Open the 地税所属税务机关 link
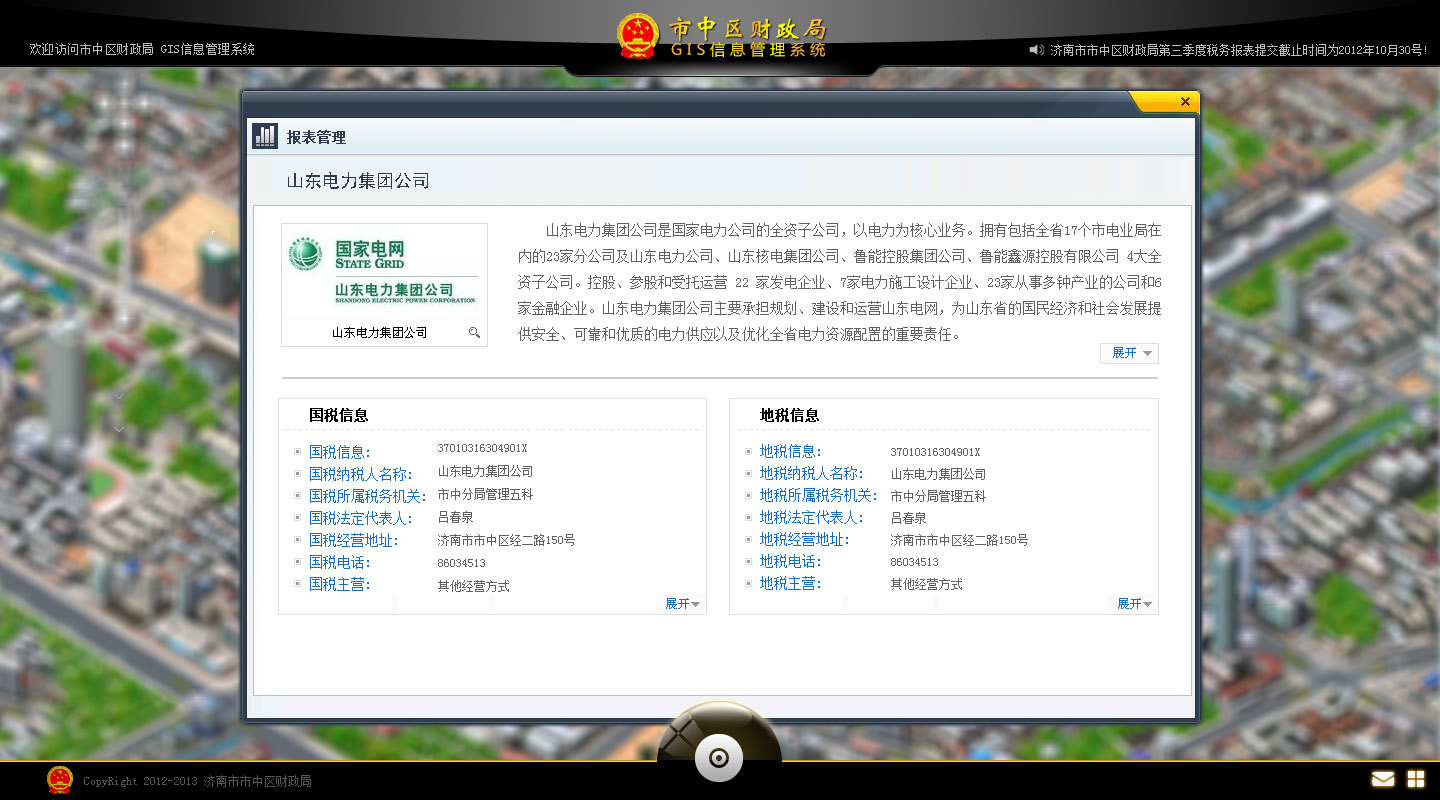This screenshot has height=800, width=1440. [818, 496]
